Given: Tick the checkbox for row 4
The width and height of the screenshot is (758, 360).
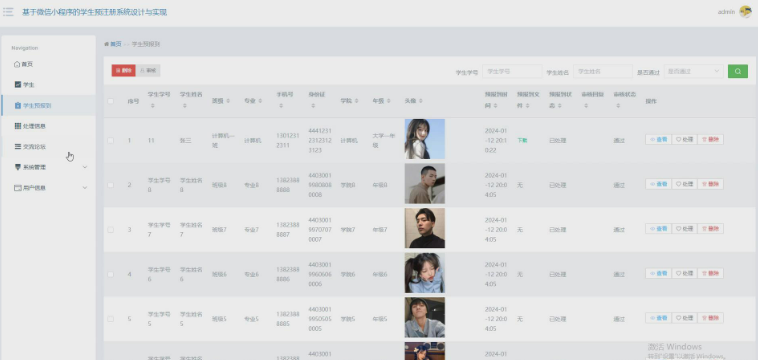Looking at the screenshot, I should coord(111,274).
